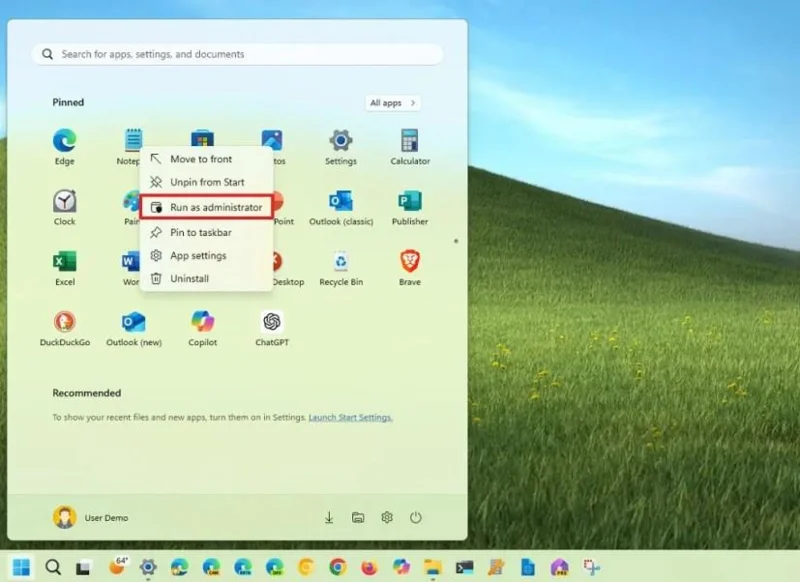Click the Start menu search box
The width and height of the screenshot is (800, 582).
coord(237,54)
